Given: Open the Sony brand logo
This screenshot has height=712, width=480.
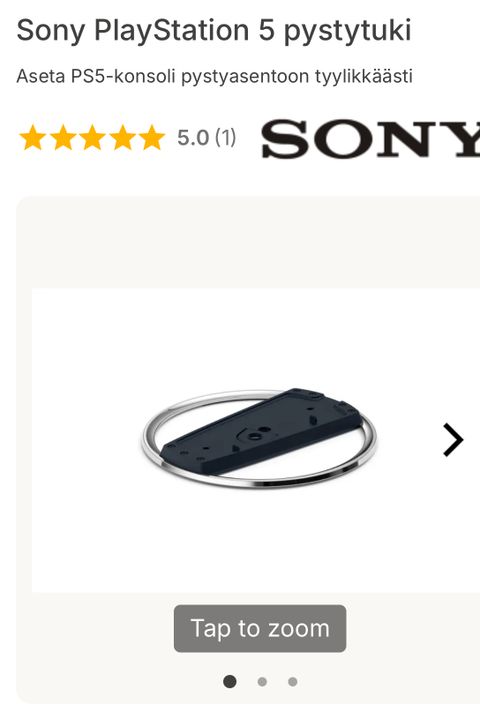Looking at the screenshot, I should click(x=371, y=138).
